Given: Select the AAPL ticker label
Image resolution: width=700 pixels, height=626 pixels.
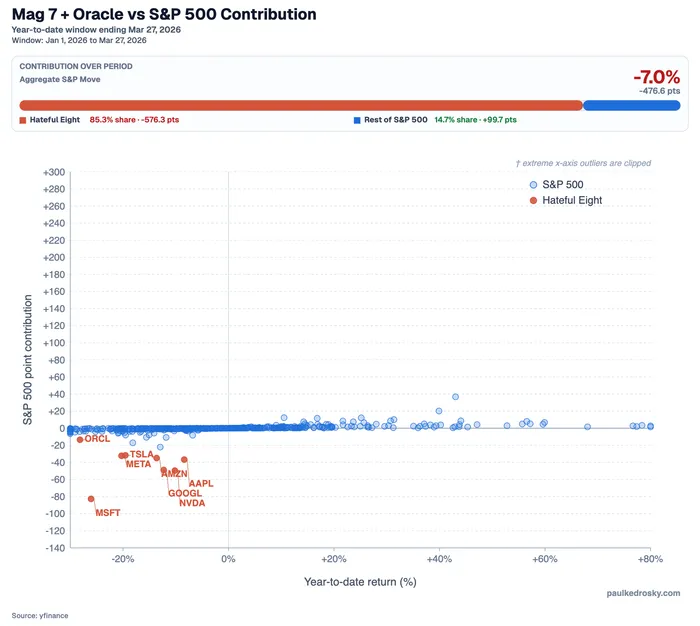Looking at the screenshot, I should (x=201, y=484).
